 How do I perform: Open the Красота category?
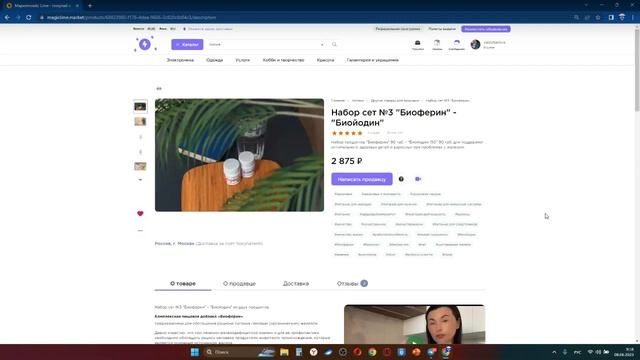[x=325, y=60]
